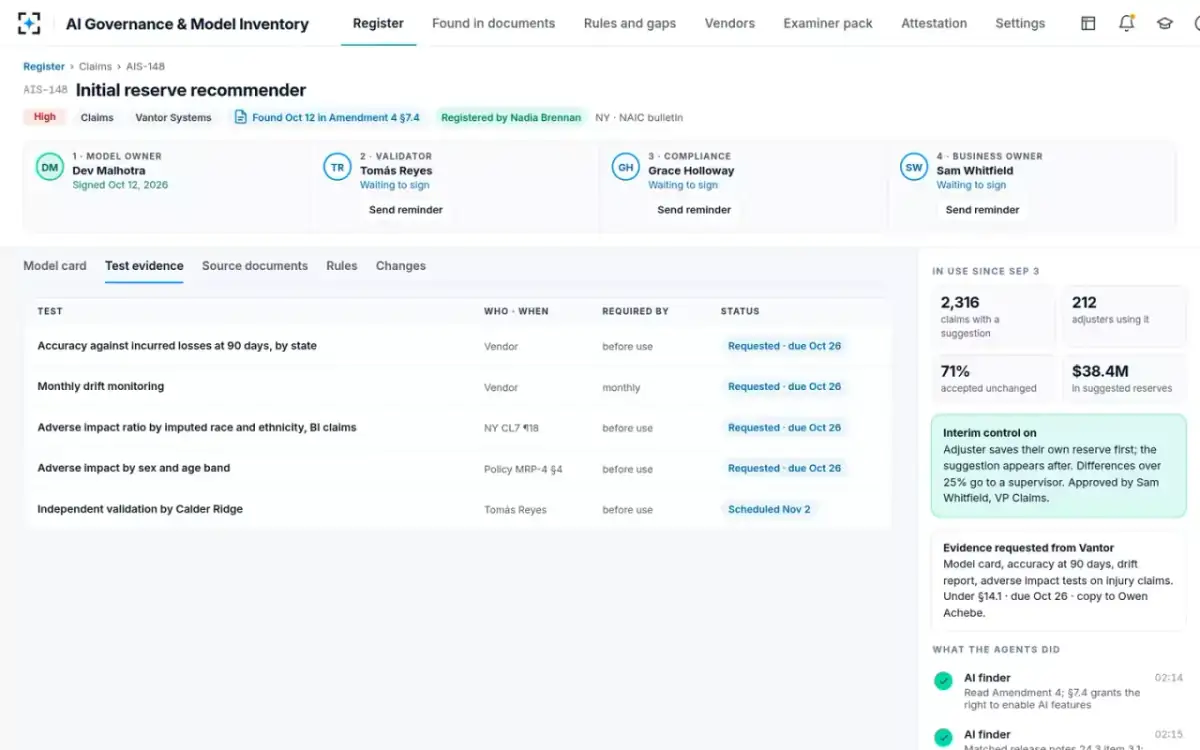Click the NY · NAIC bulletin text
This screenshot has height=750, width=1200.
click(x=639, y=117)
